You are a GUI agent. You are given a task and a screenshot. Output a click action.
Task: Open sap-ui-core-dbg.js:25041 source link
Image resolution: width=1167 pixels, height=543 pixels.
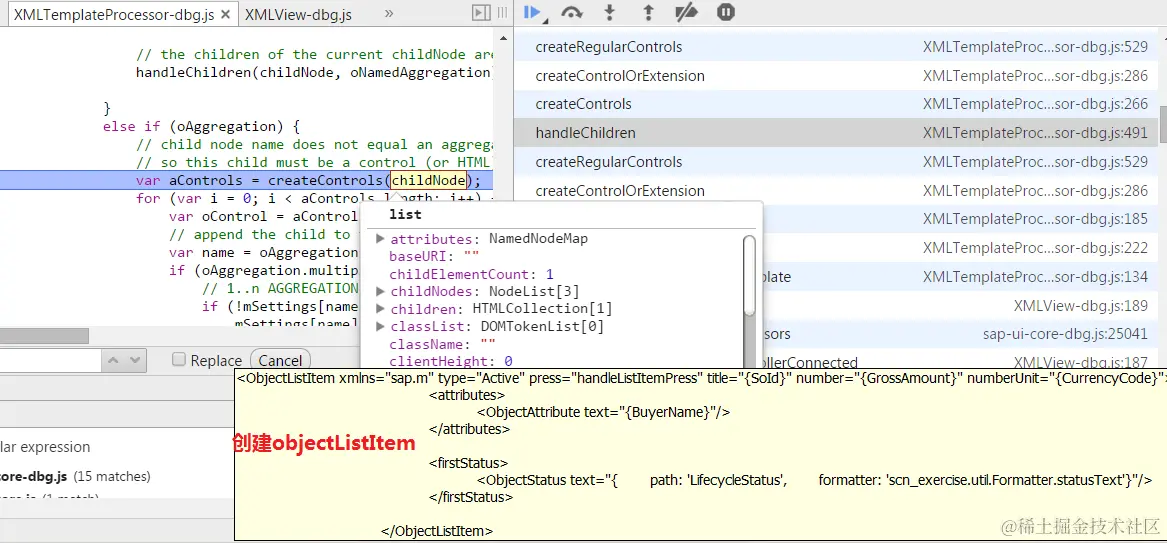(x=1065, y=334)
